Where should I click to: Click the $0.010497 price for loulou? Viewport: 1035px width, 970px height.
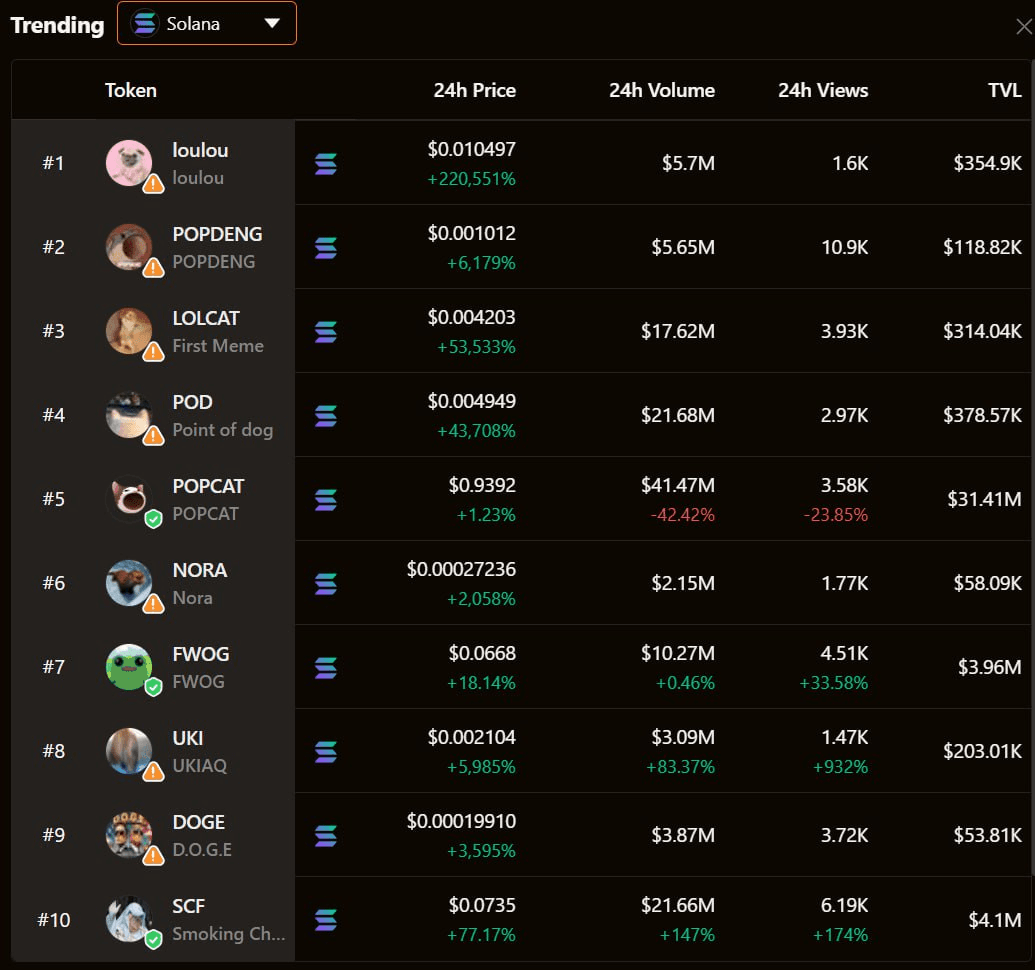pos(471,149)
